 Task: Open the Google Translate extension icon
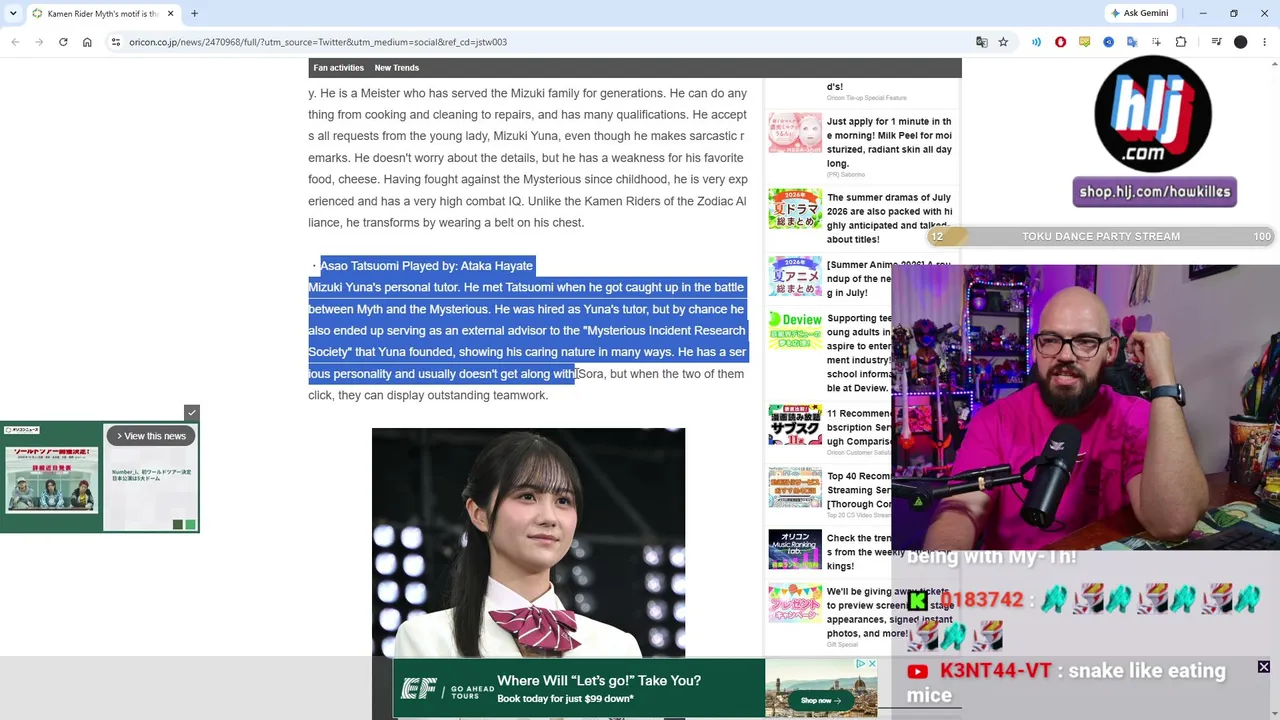point(1132,42)
